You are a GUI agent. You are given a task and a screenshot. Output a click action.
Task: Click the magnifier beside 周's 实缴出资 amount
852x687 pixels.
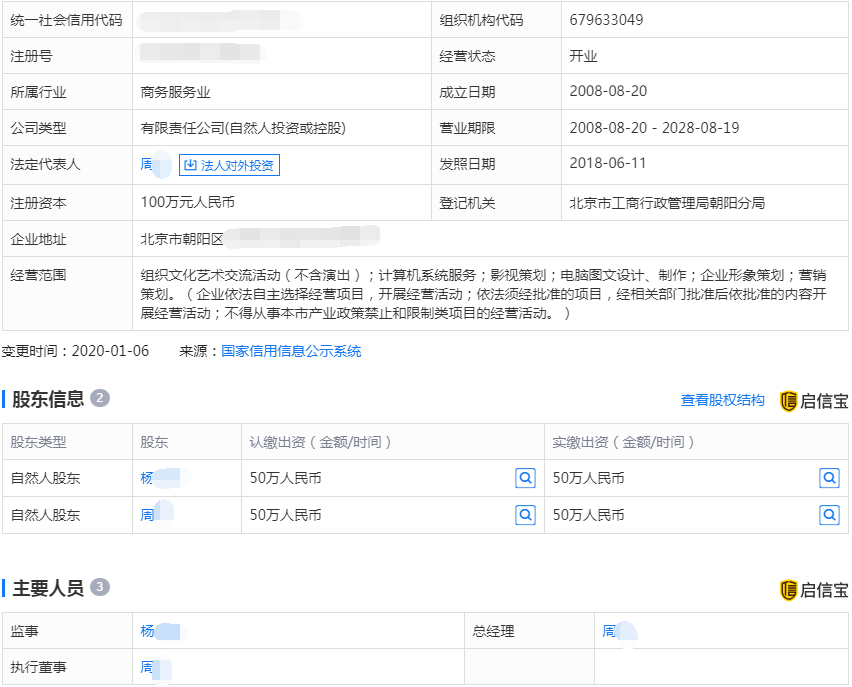coord(828,515)
